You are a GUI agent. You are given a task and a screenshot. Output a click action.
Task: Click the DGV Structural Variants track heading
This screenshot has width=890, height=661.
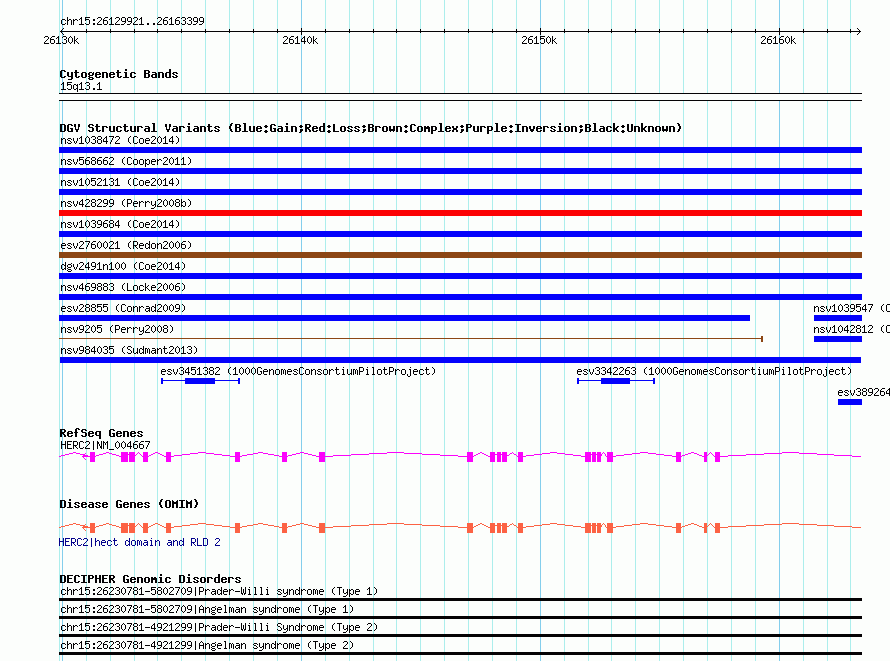click(x=371, y=128)
